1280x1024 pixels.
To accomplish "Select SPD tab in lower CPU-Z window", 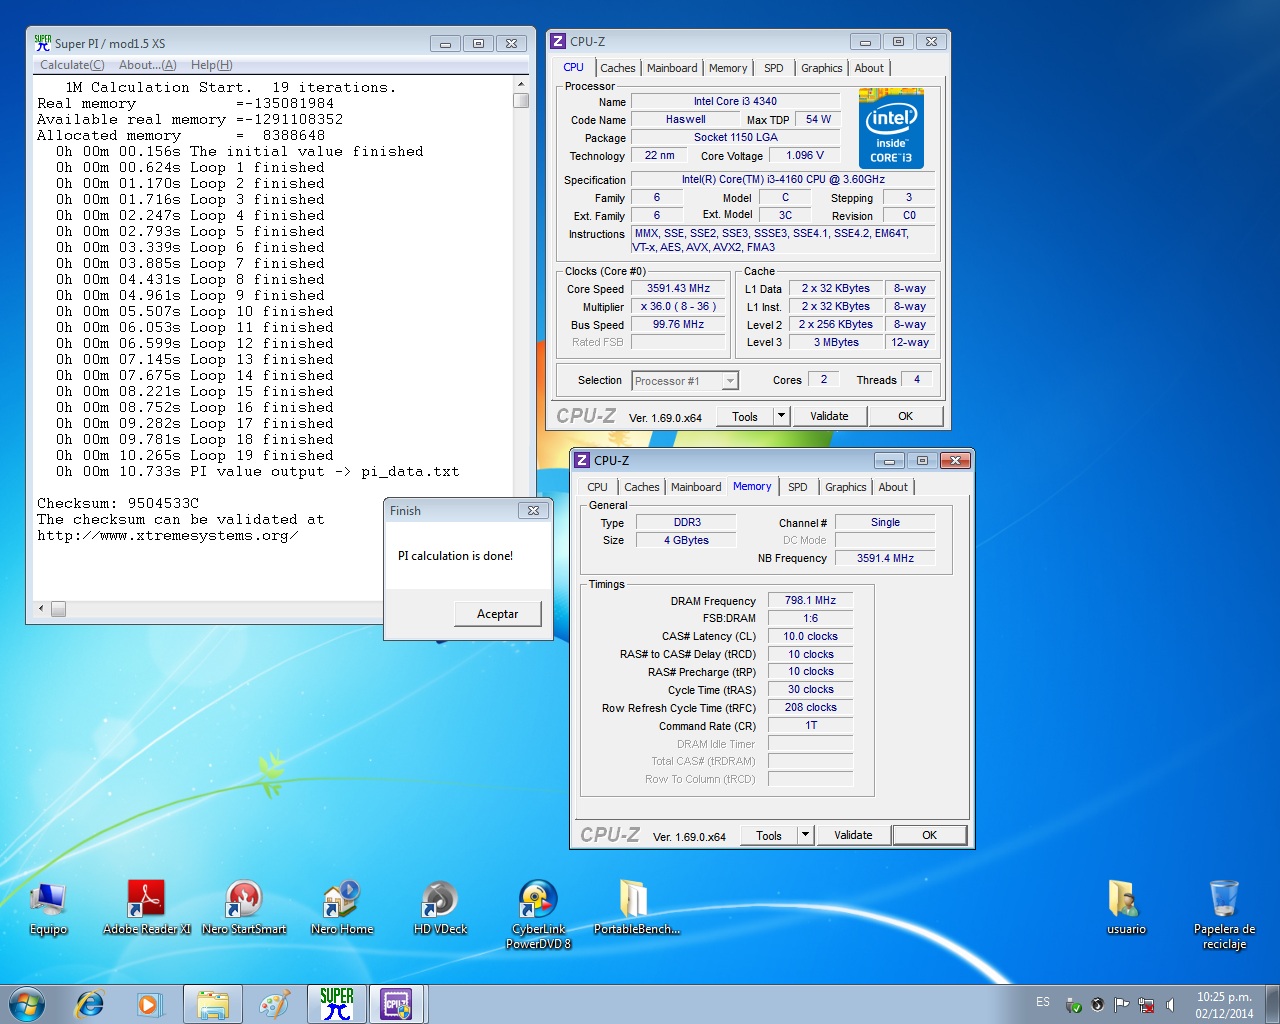I will (798, 487).
